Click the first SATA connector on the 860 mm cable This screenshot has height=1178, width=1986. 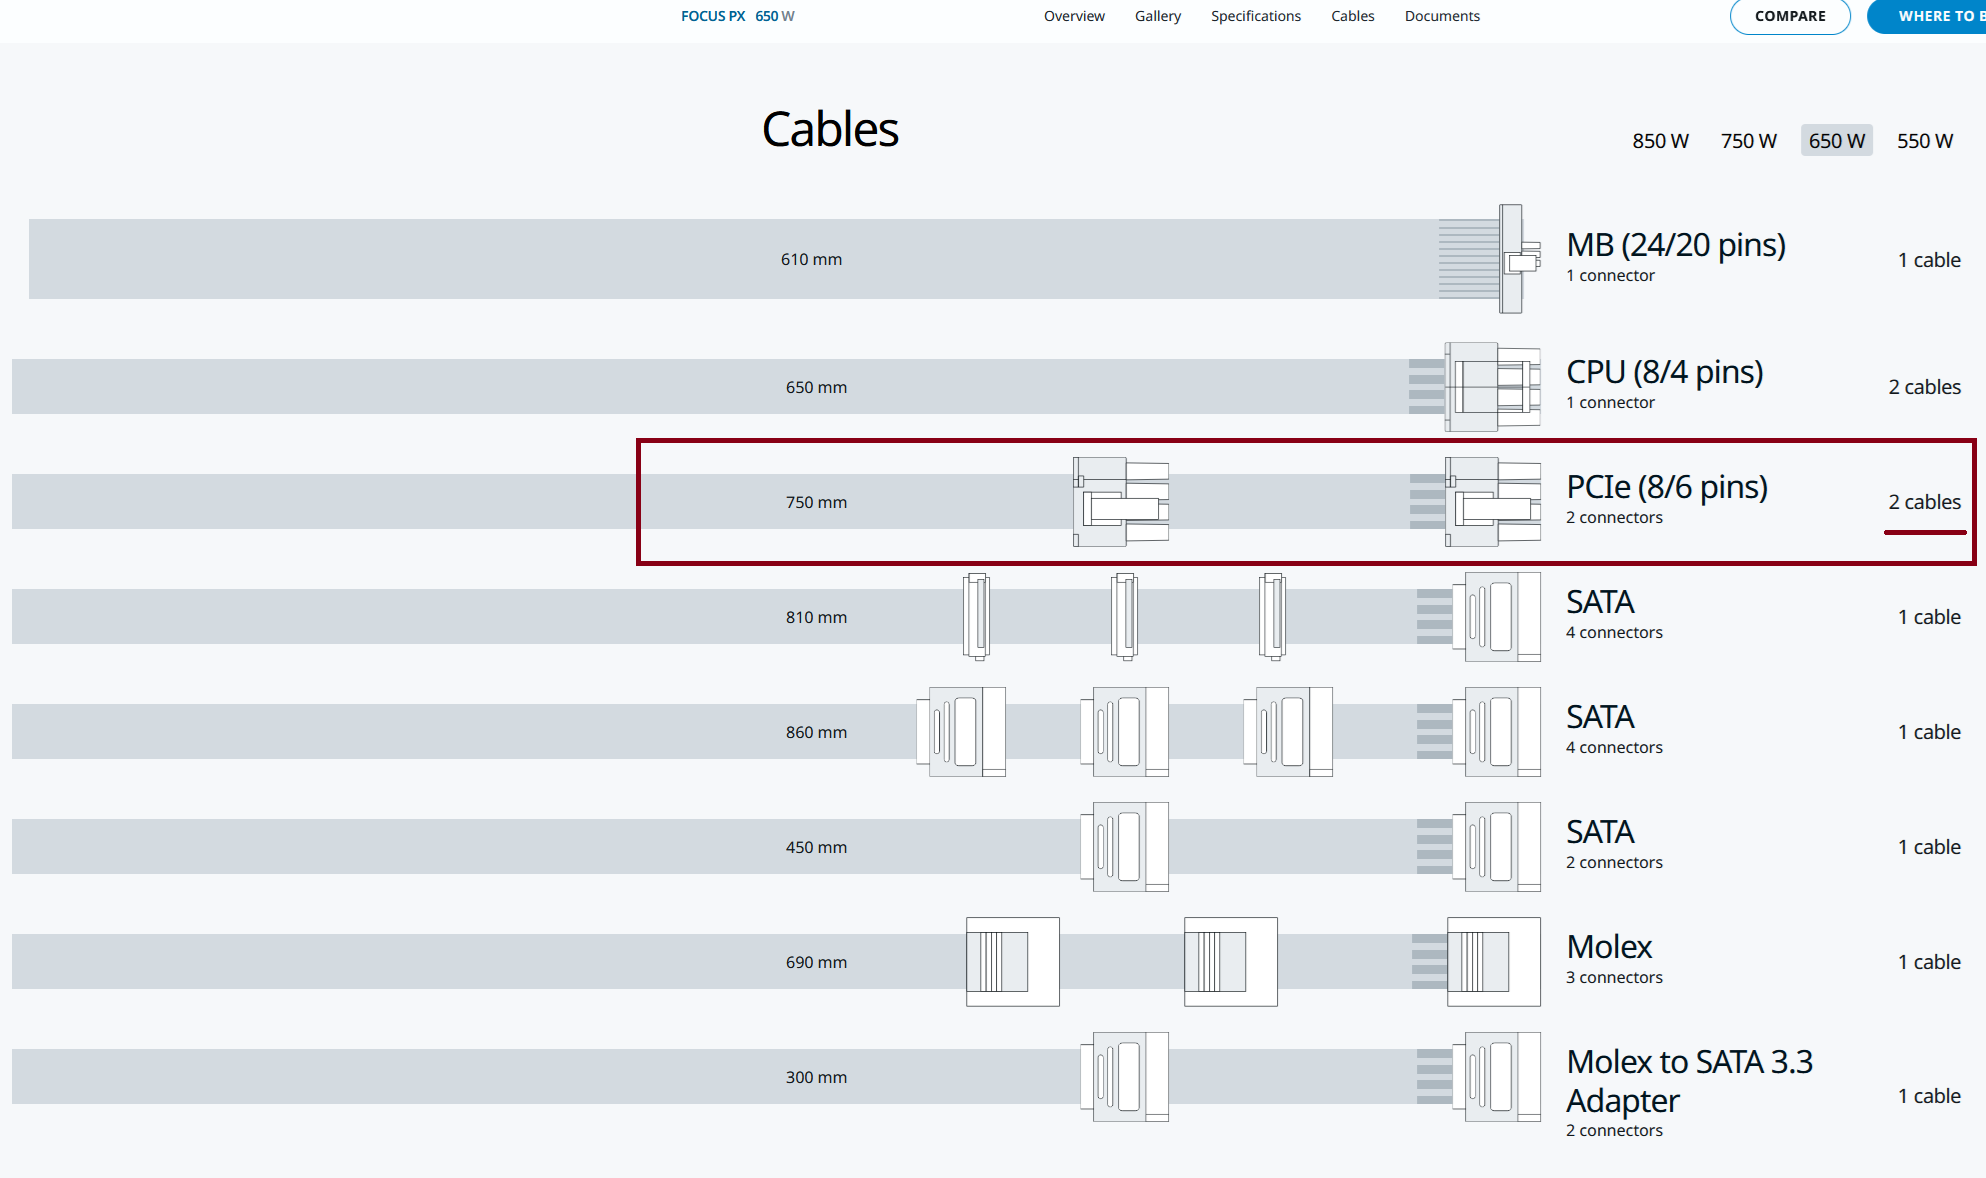click(961, 732)
